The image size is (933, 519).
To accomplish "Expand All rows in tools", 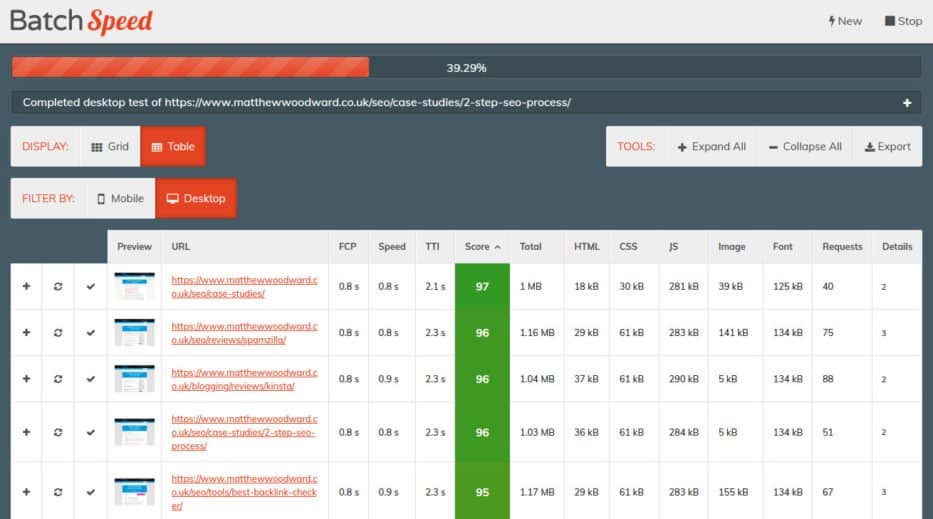I will pyautogui.click(x=712, y=146).
